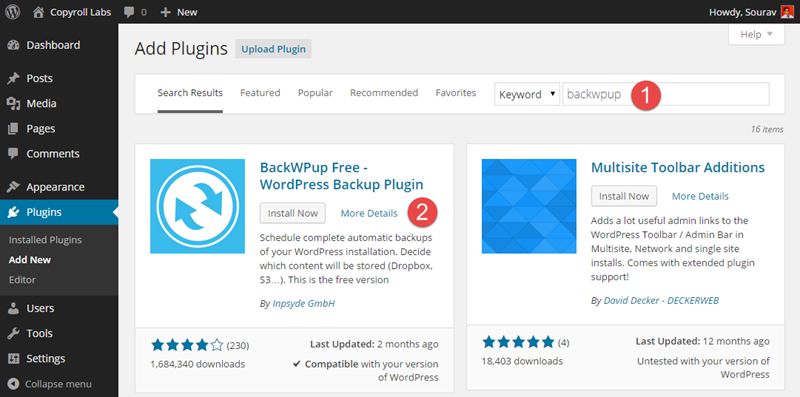Screen dimensions: 800x397
Task: Click the Multisite Toolbar Additions thumbnail
Action: pos(529,206)
